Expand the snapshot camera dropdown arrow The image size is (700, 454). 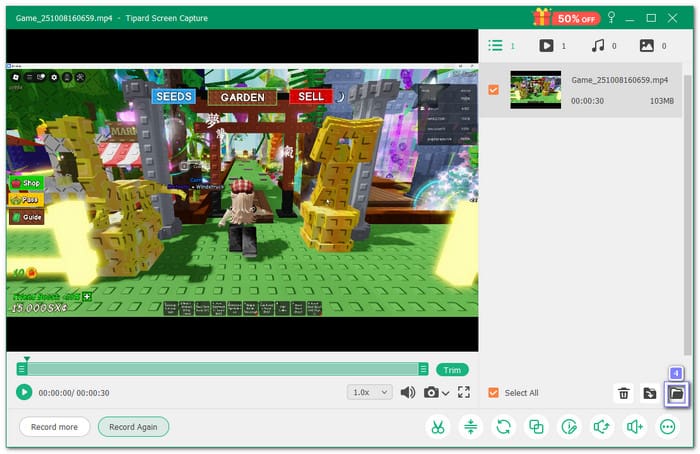[x=446, y=394]
